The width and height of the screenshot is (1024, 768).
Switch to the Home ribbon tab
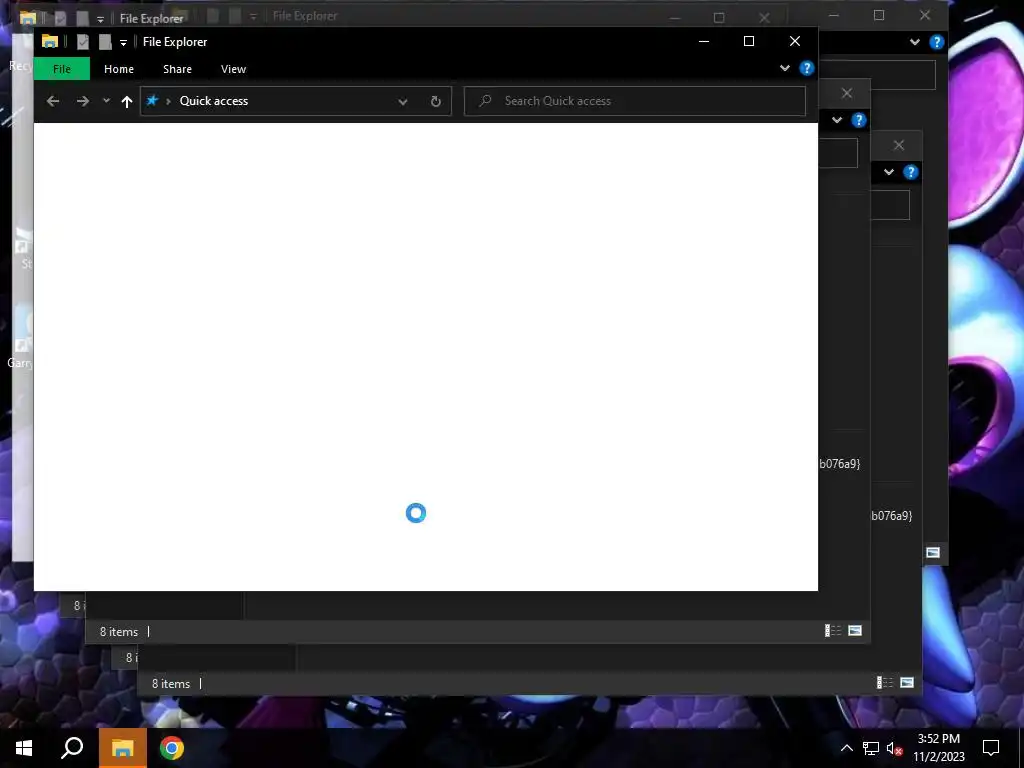pos(119,69)
